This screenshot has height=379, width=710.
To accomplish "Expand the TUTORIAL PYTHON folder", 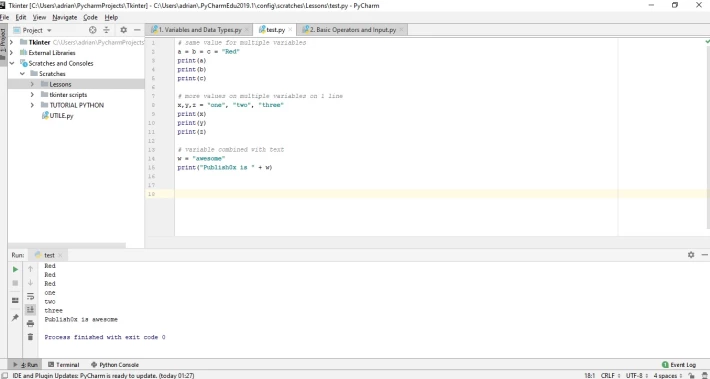I will click(32, 105).
